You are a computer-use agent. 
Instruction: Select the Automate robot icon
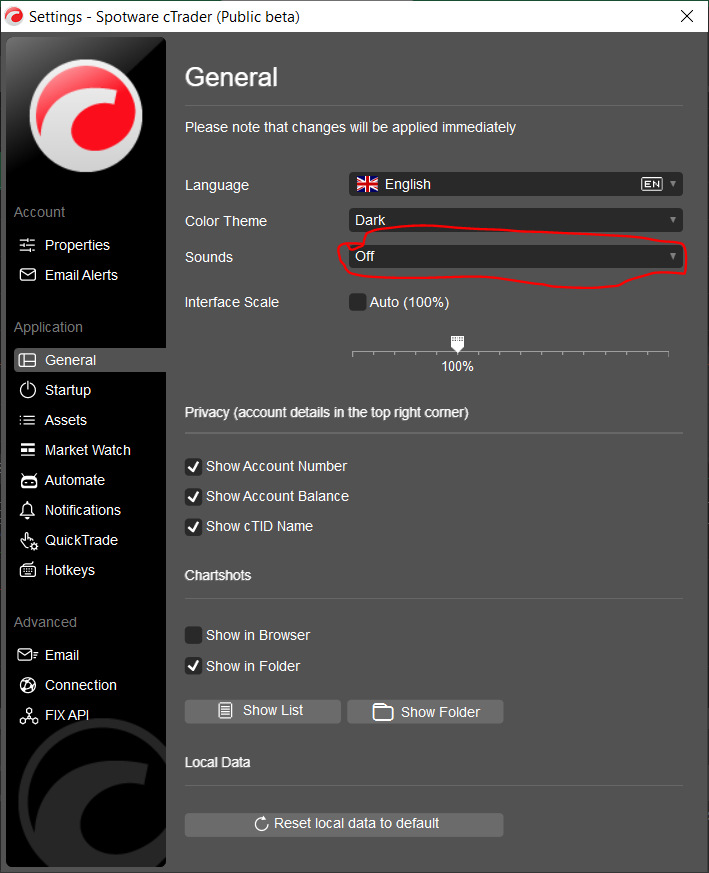point(28,480)
